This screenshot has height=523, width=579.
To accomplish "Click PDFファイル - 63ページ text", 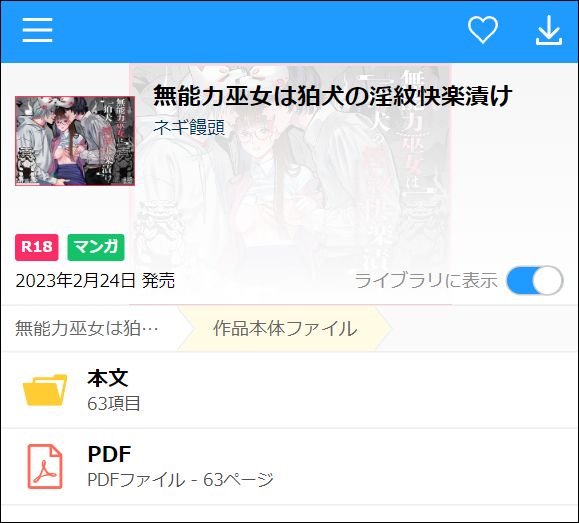I will tap(180, 480).
